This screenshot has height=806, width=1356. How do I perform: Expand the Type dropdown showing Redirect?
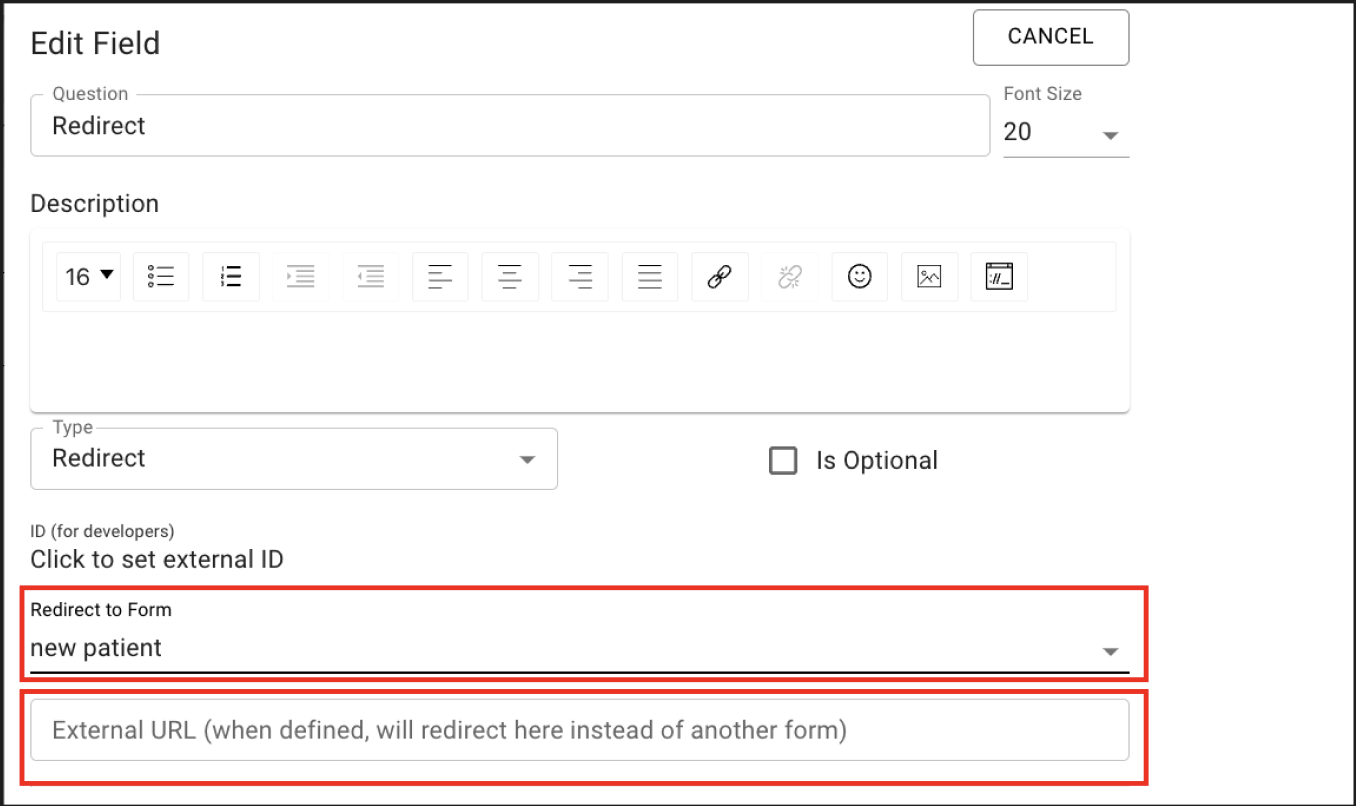point(294,459)
